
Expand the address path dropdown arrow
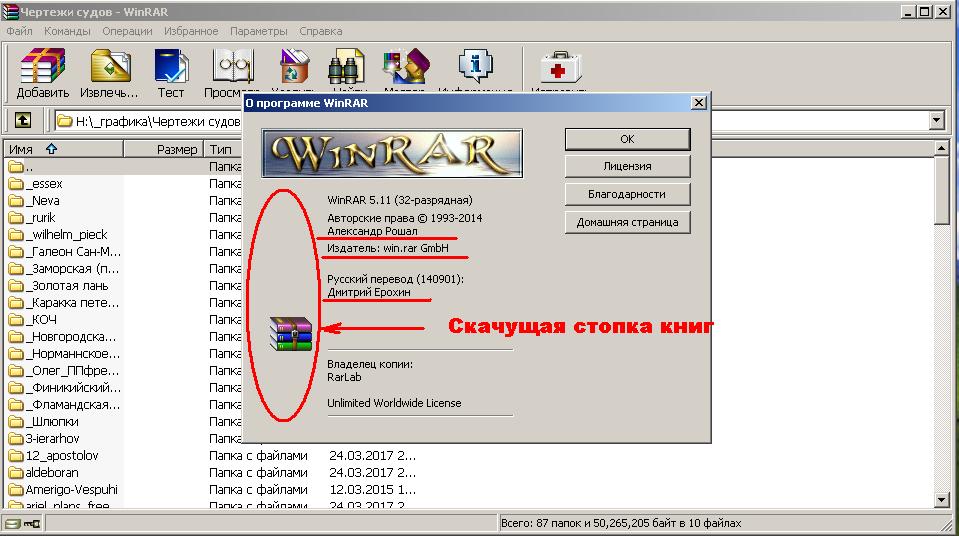pos(936,121)
